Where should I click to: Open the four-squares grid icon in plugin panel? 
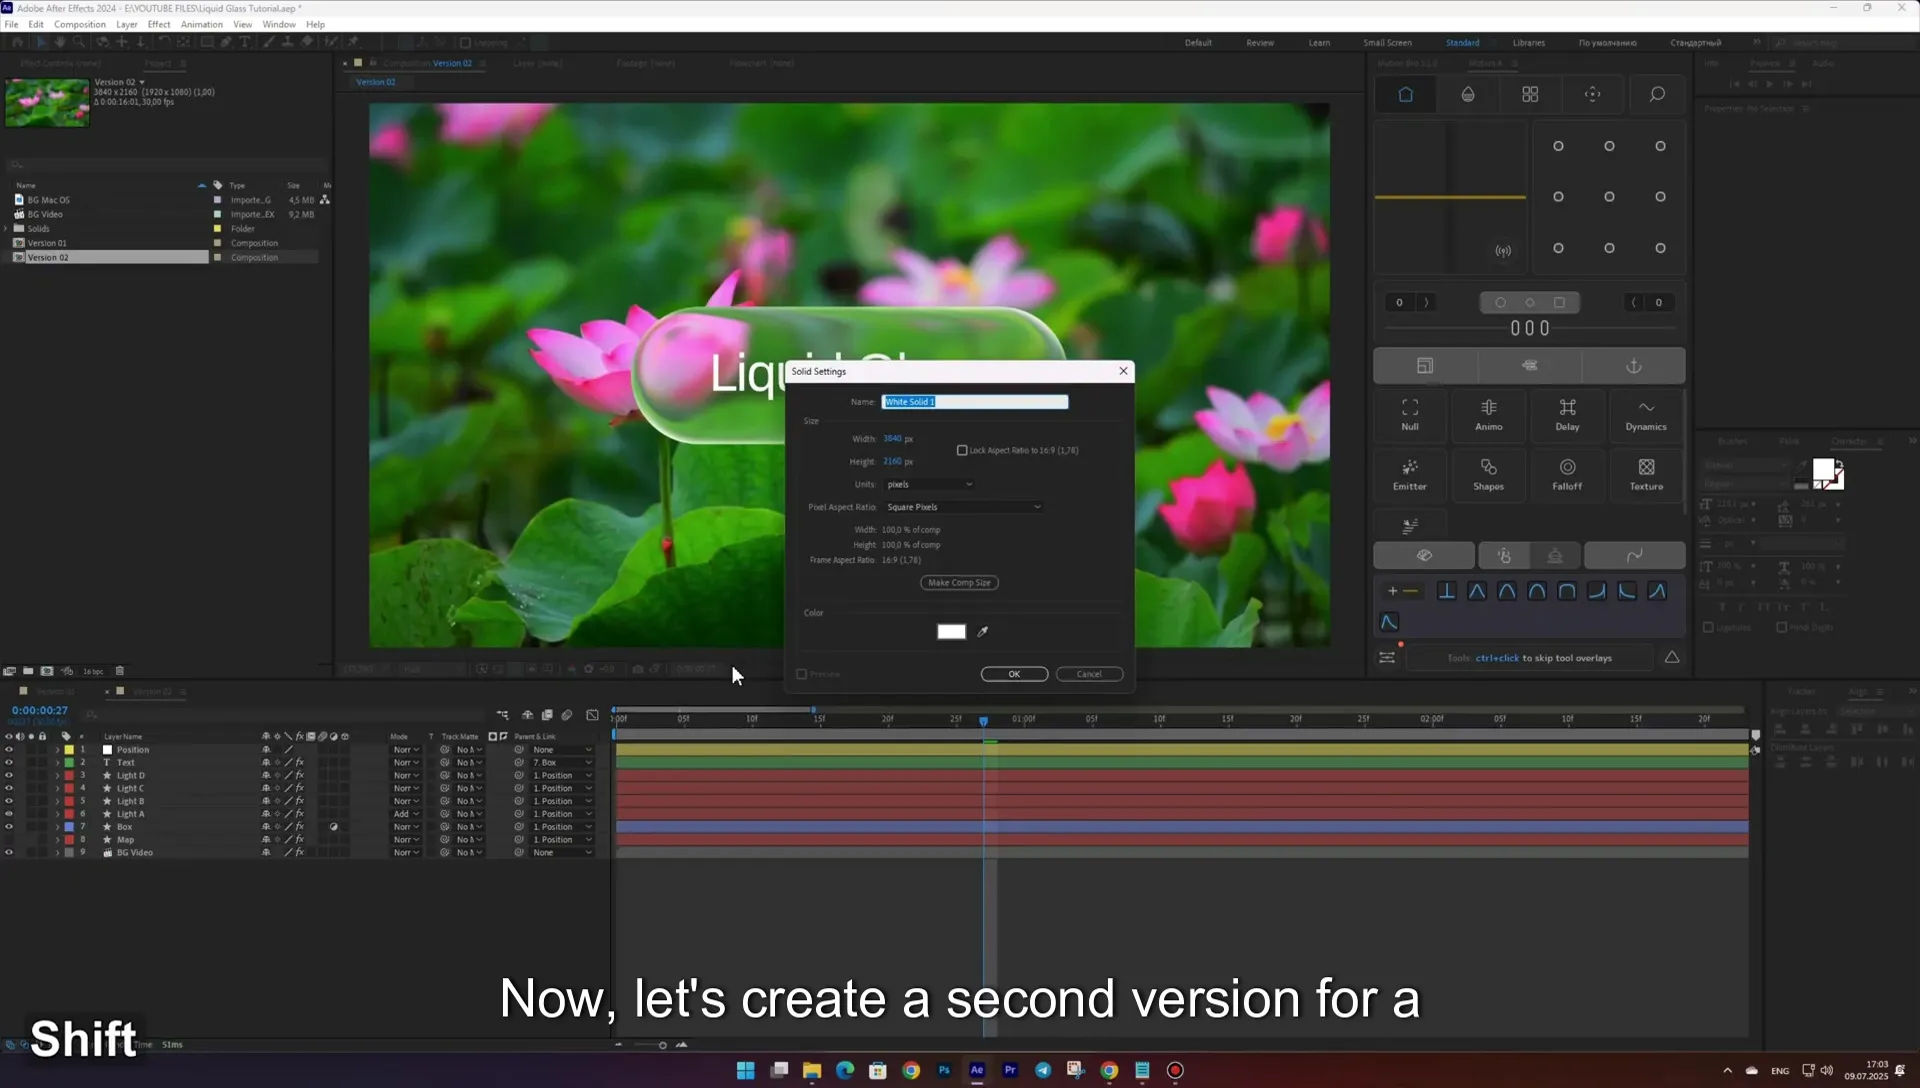point(1530,94)
